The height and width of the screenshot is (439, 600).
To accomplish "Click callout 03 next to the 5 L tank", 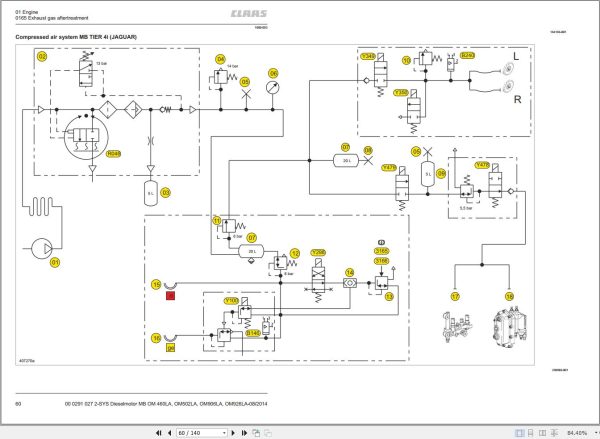I will click(x=165, y=193).
